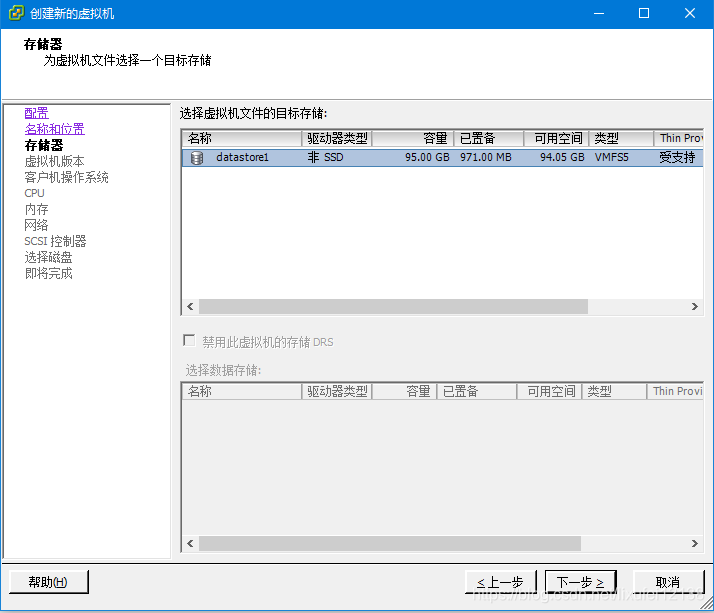Sort upper table by 容量 column

coord(413,138)
